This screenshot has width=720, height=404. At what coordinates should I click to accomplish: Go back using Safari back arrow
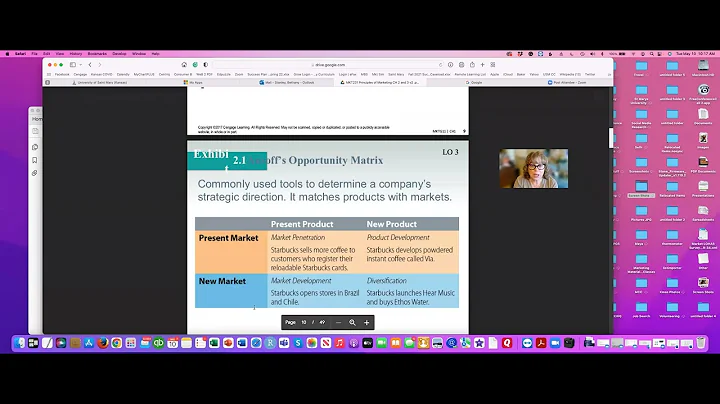coord(90,65)
